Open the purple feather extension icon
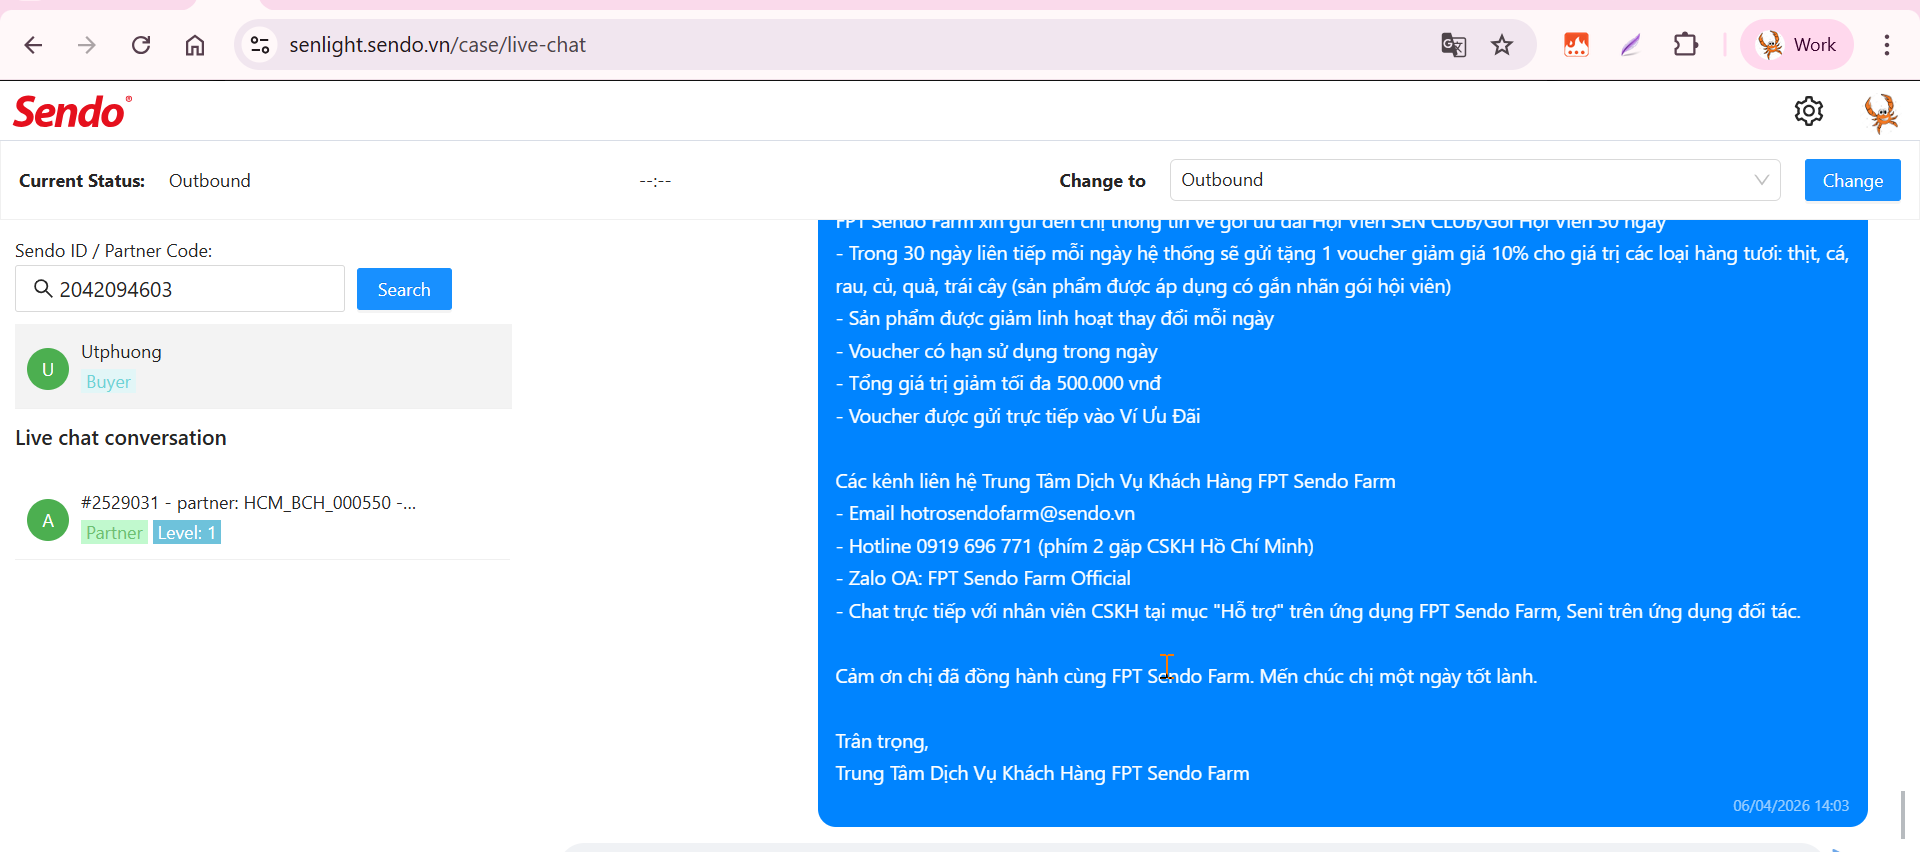 [x=1631, y=45]
